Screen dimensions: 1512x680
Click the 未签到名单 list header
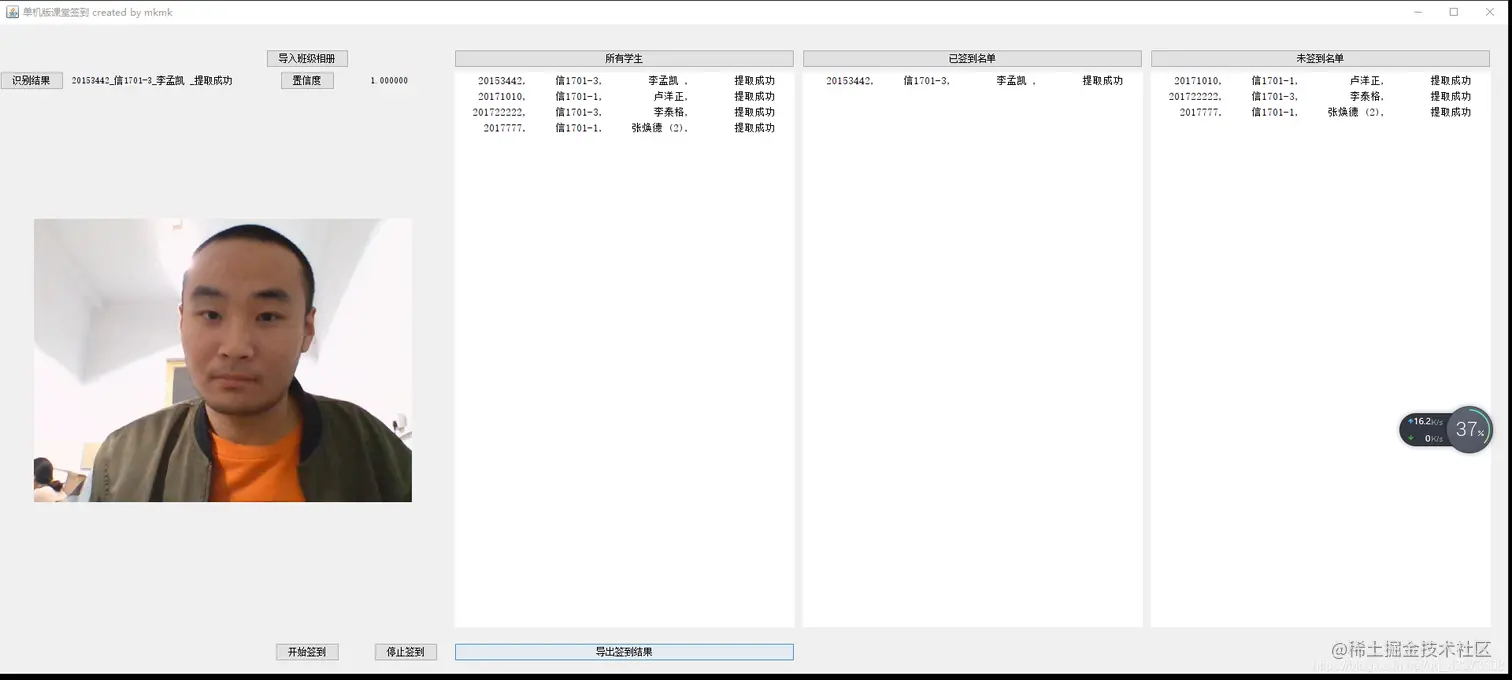[x=1320, y=59]
